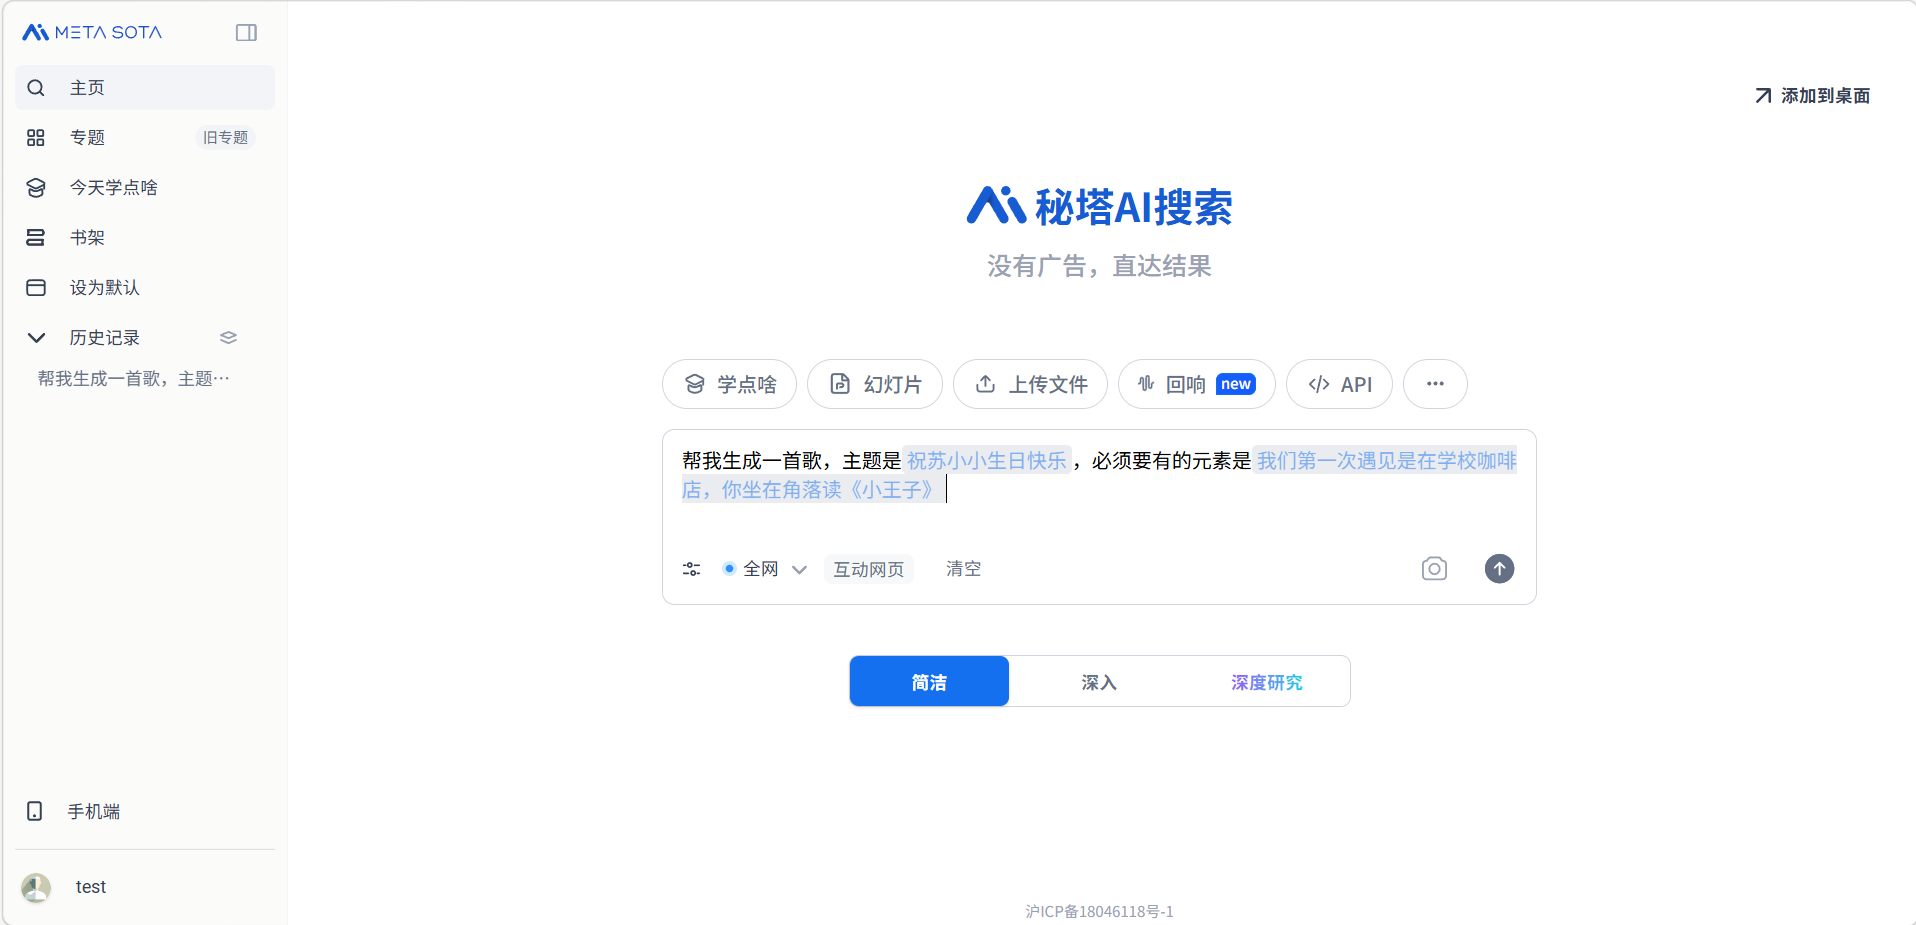Click 清空 to clear the input
Image resolution: width=1916 pixels, height=925 pixels.
click(963, 569)
